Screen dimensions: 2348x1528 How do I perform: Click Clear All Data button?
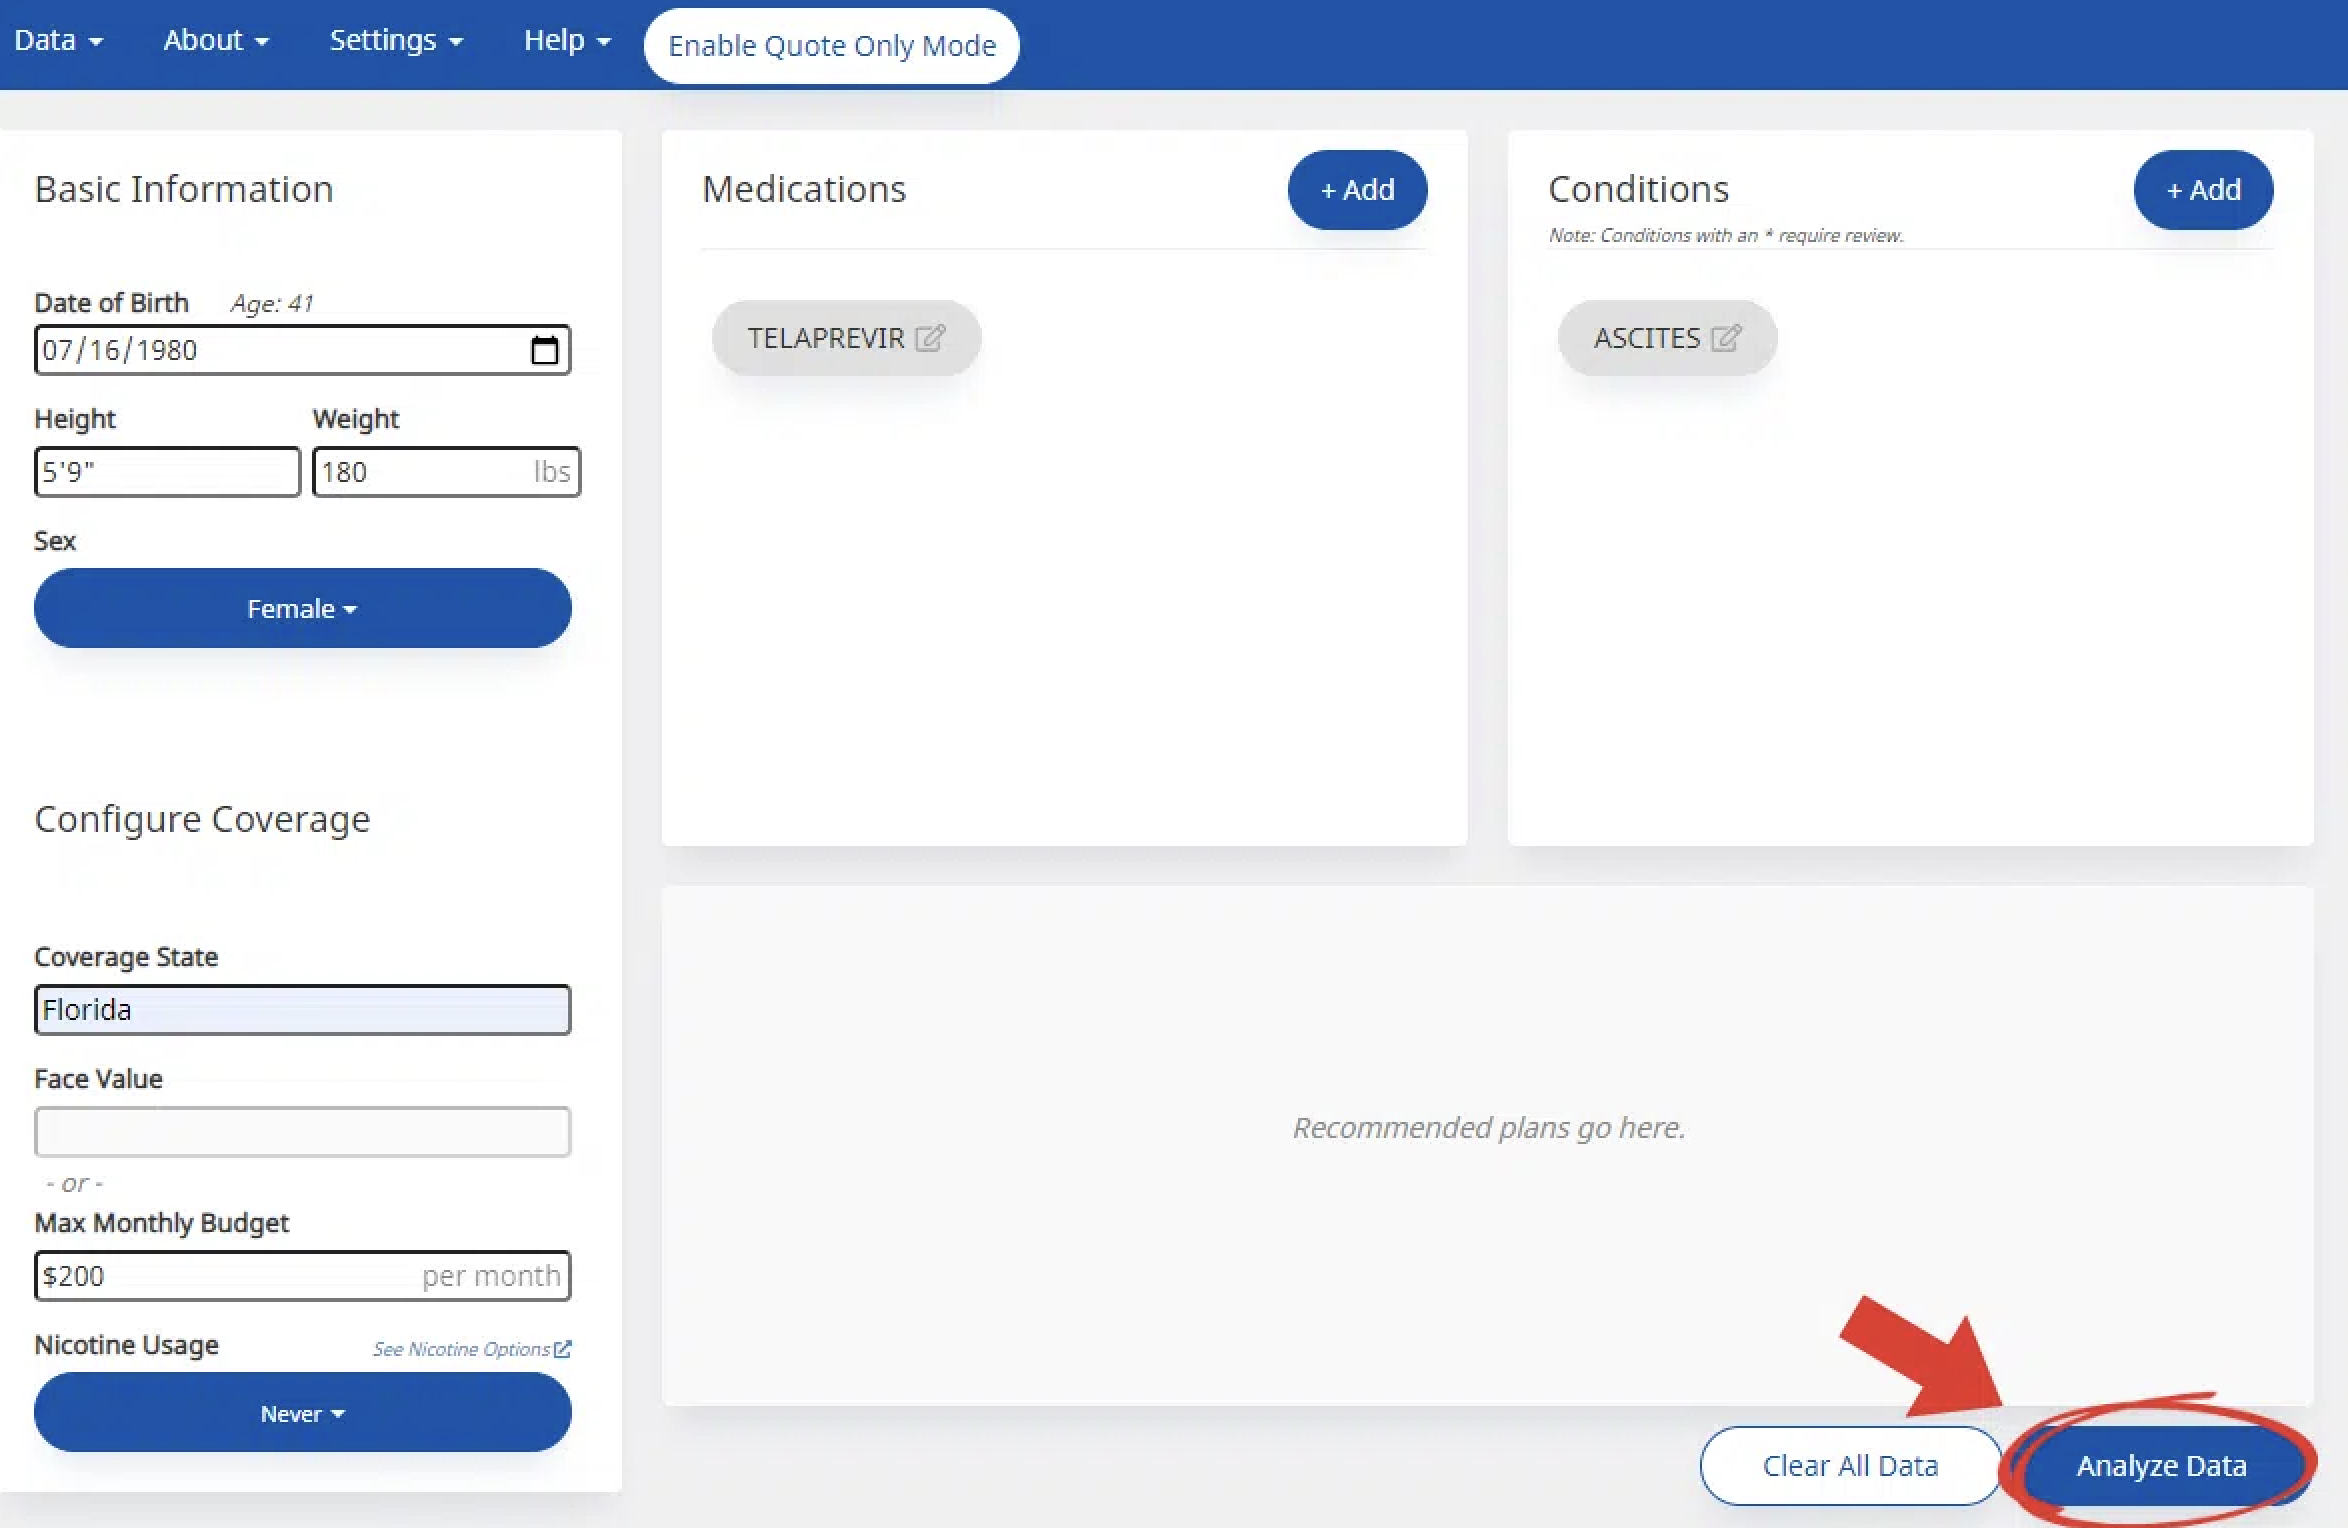[x=1849, y=1465]
